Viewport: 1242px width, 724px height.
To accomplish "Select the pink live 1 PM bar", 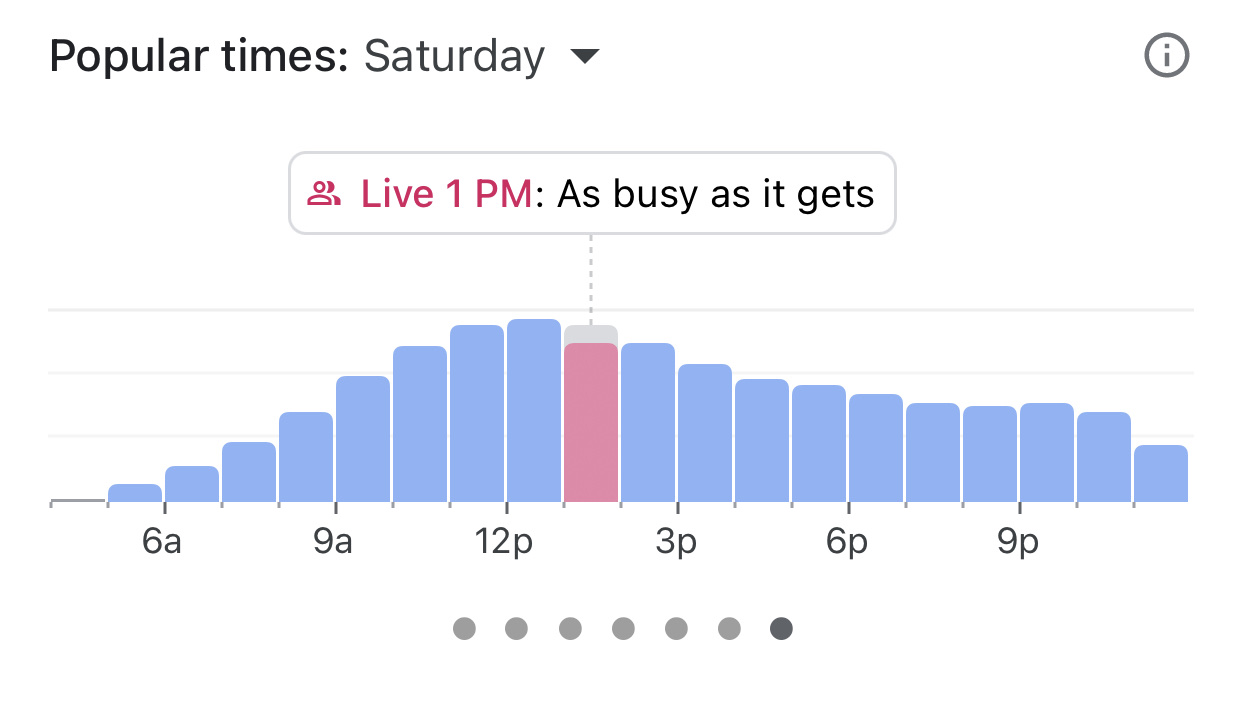I will tap(591, 421).
